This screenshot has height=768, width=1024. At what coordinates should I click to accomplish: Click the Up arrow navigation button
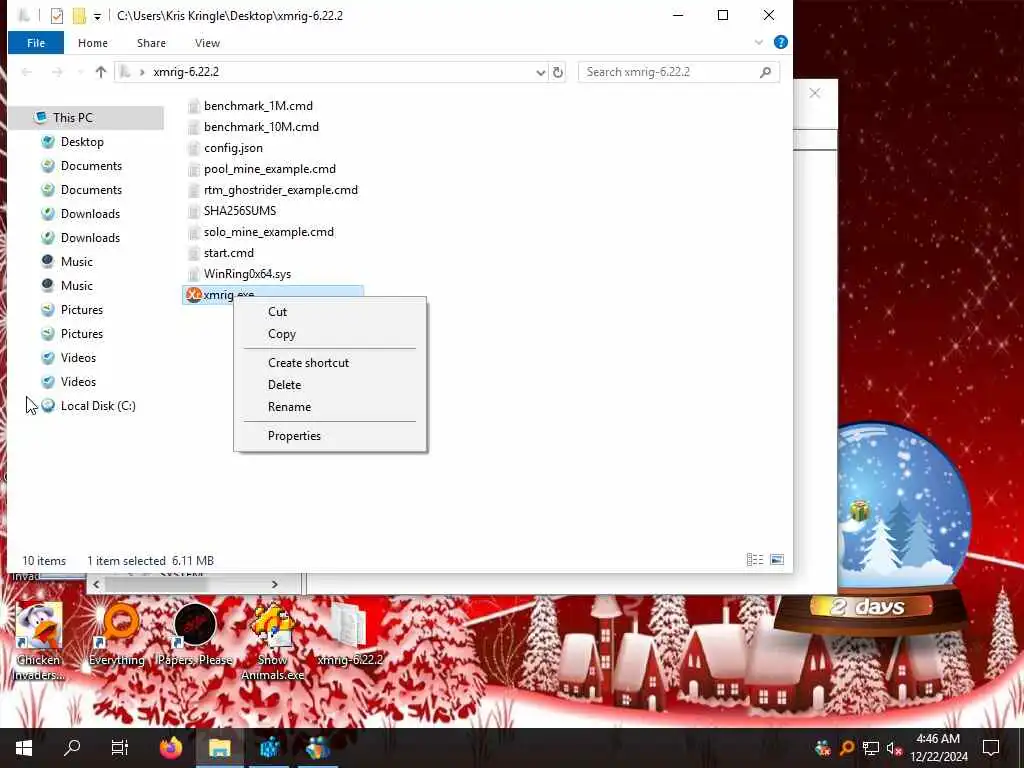click(x=101, y=72)
